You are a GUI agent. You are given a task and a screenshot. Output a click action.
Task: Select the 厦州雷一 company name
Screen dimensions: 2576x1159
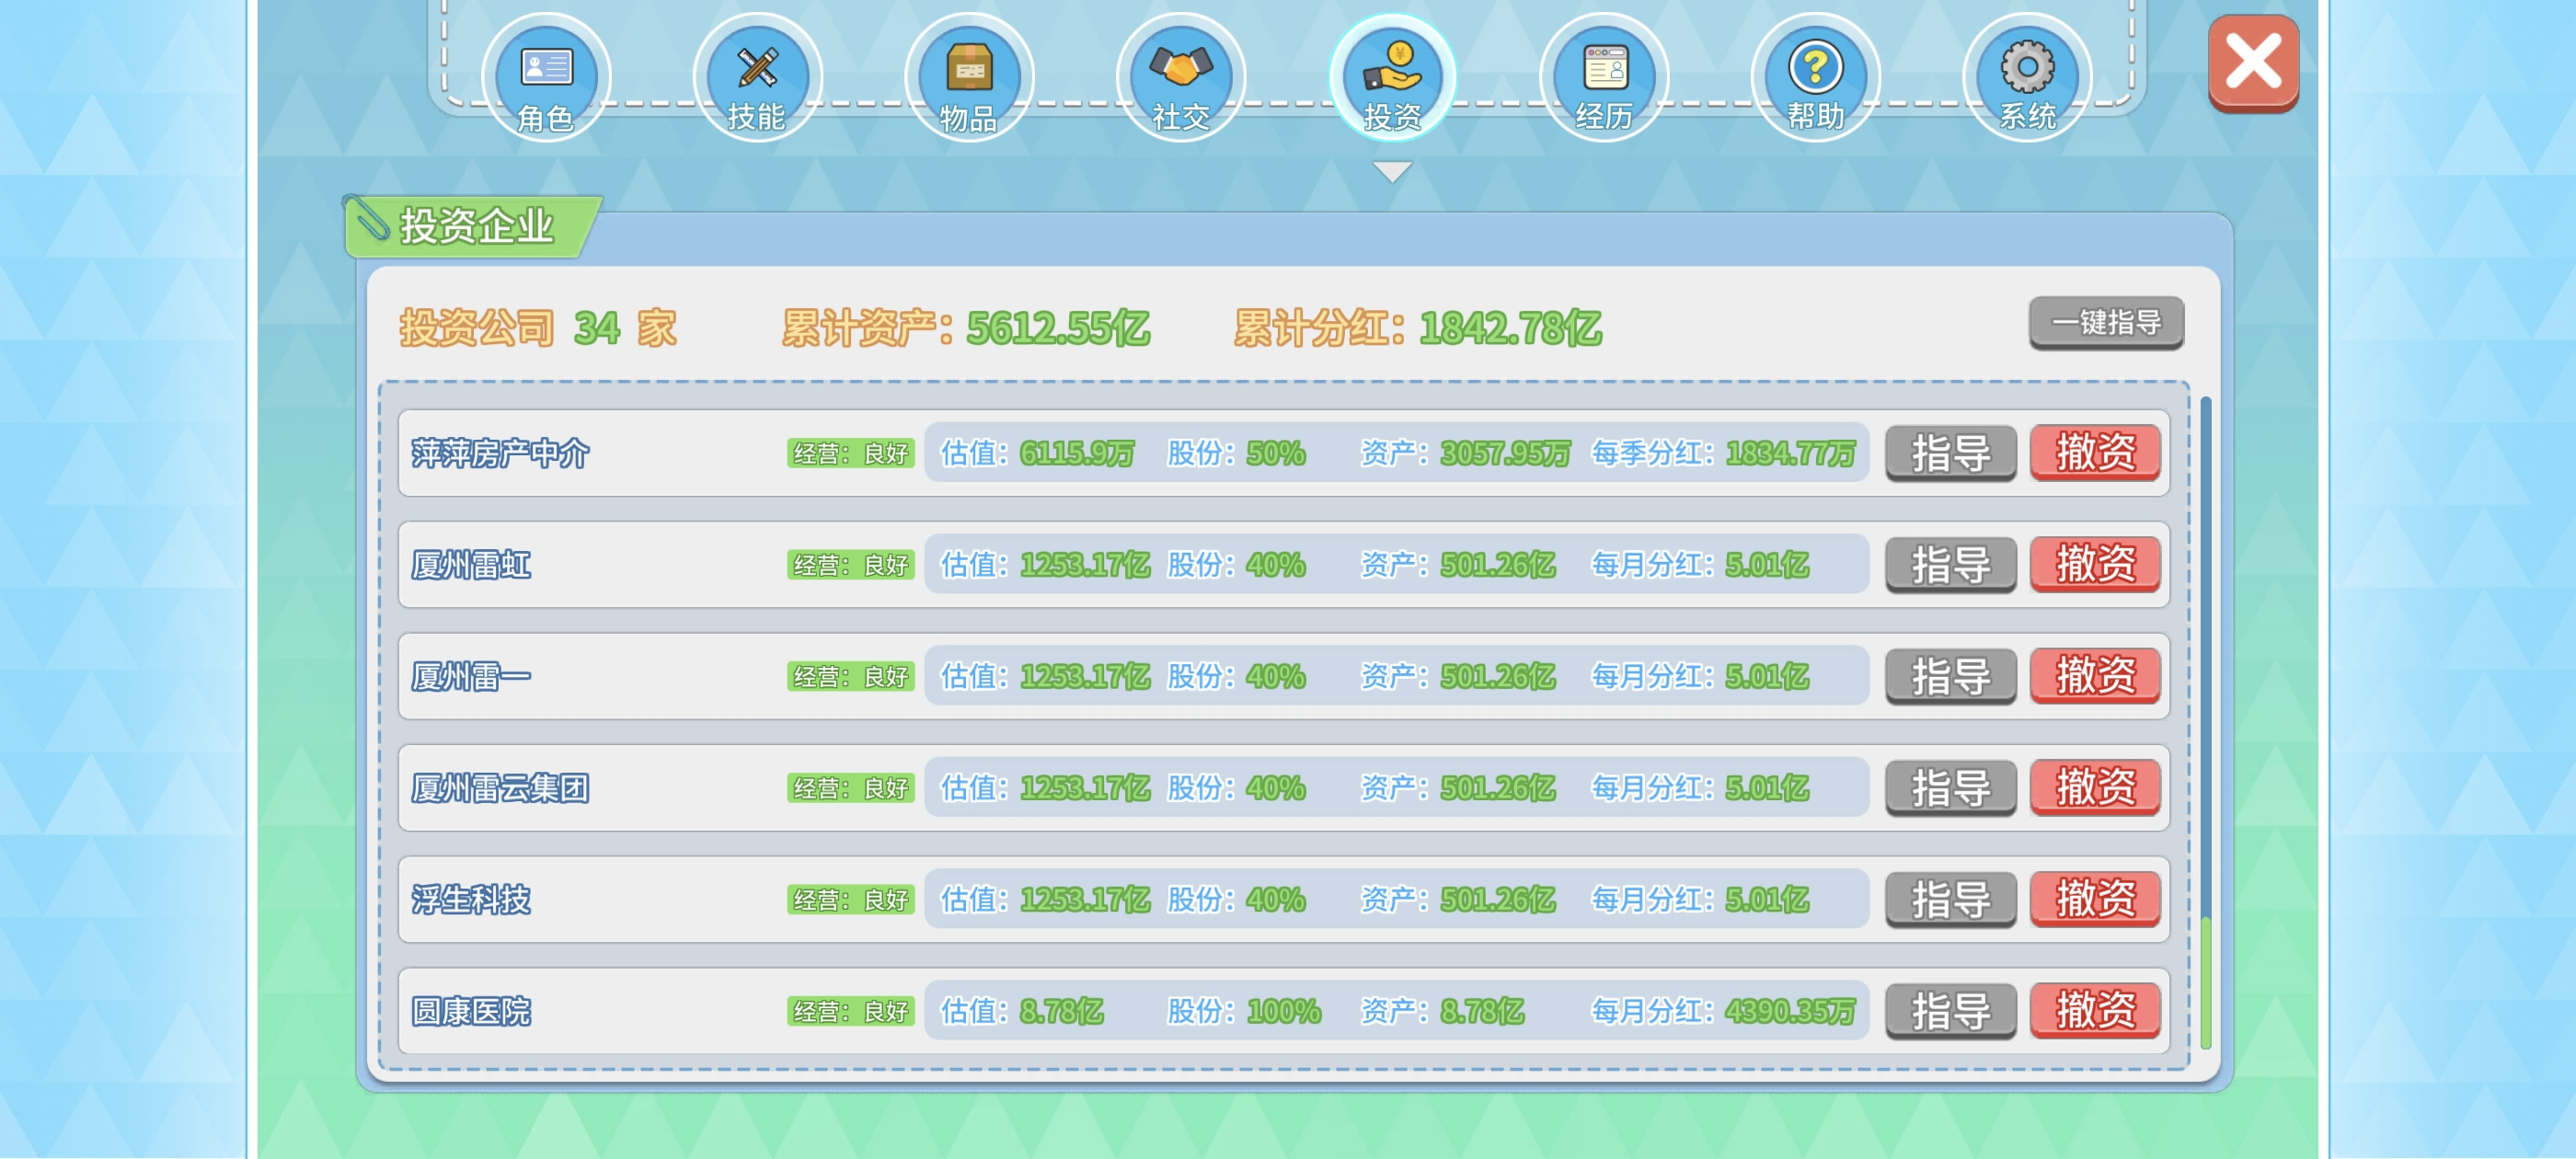tap(471, 678)
